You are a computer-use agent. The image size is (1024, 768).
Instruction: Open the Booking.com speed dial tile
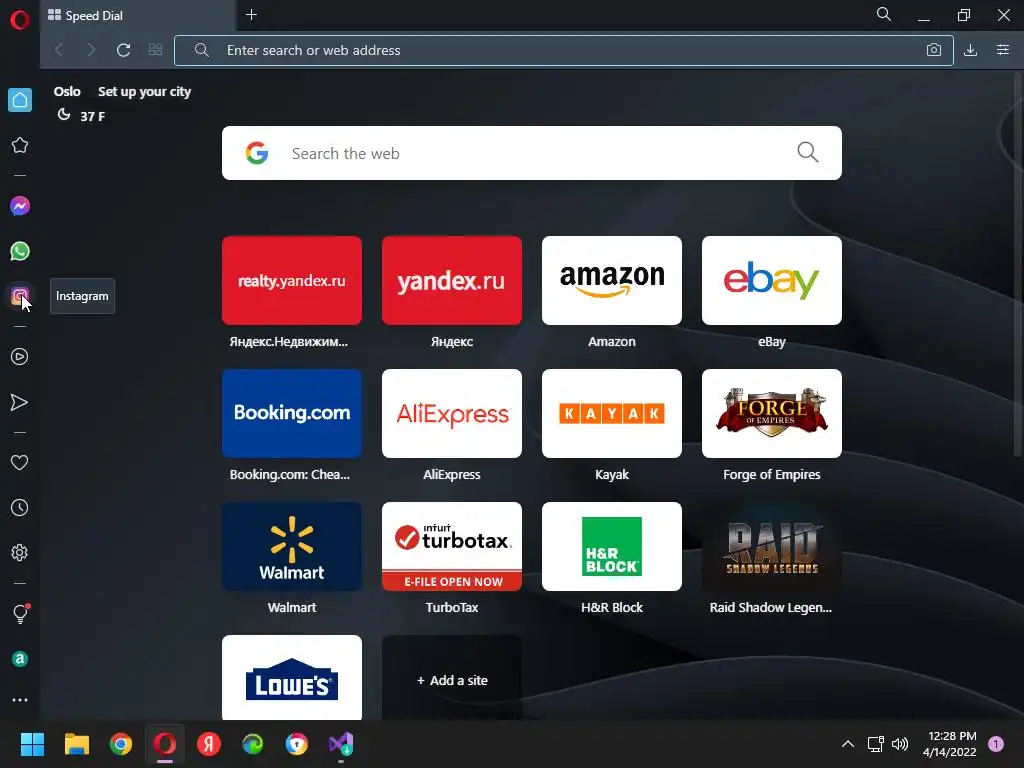pos(292,413)
